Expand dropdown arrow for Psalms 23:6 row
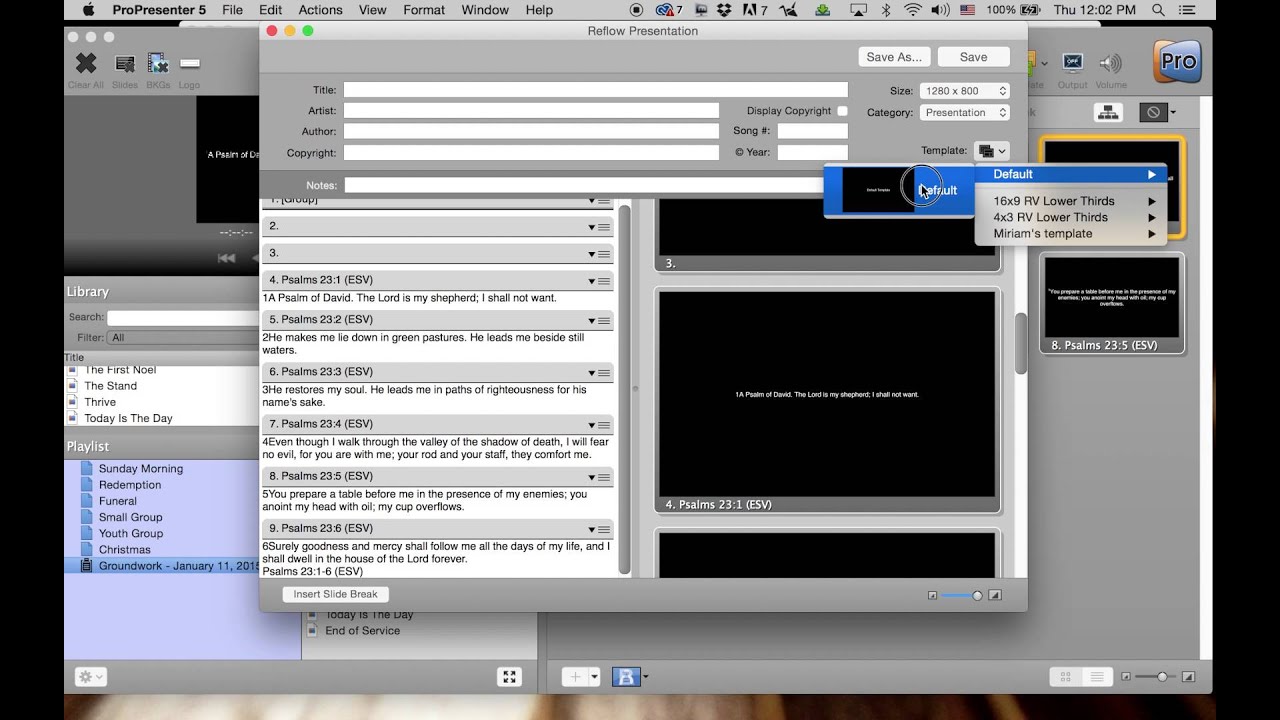The image size is (1280, 720). coord(591,530)
